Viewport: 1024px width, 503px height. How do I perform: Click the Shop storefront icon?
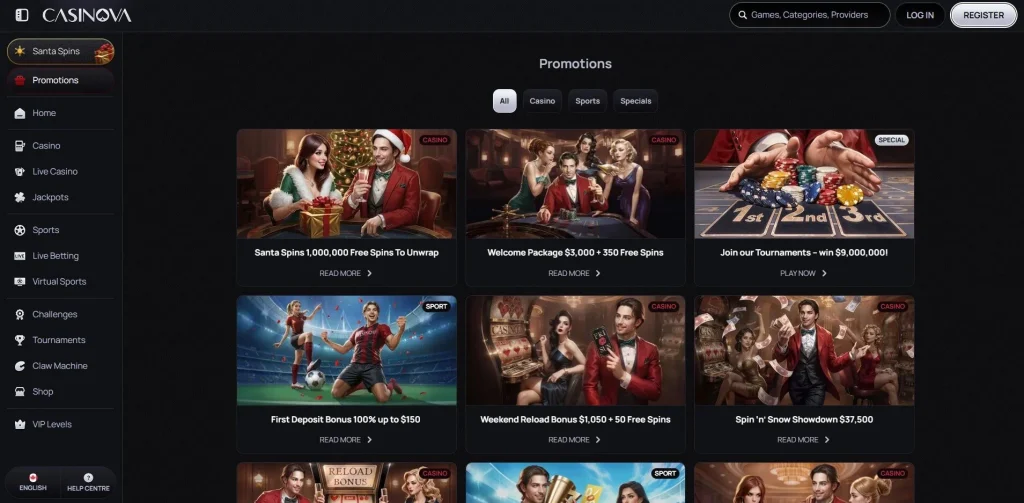(20, 392)
